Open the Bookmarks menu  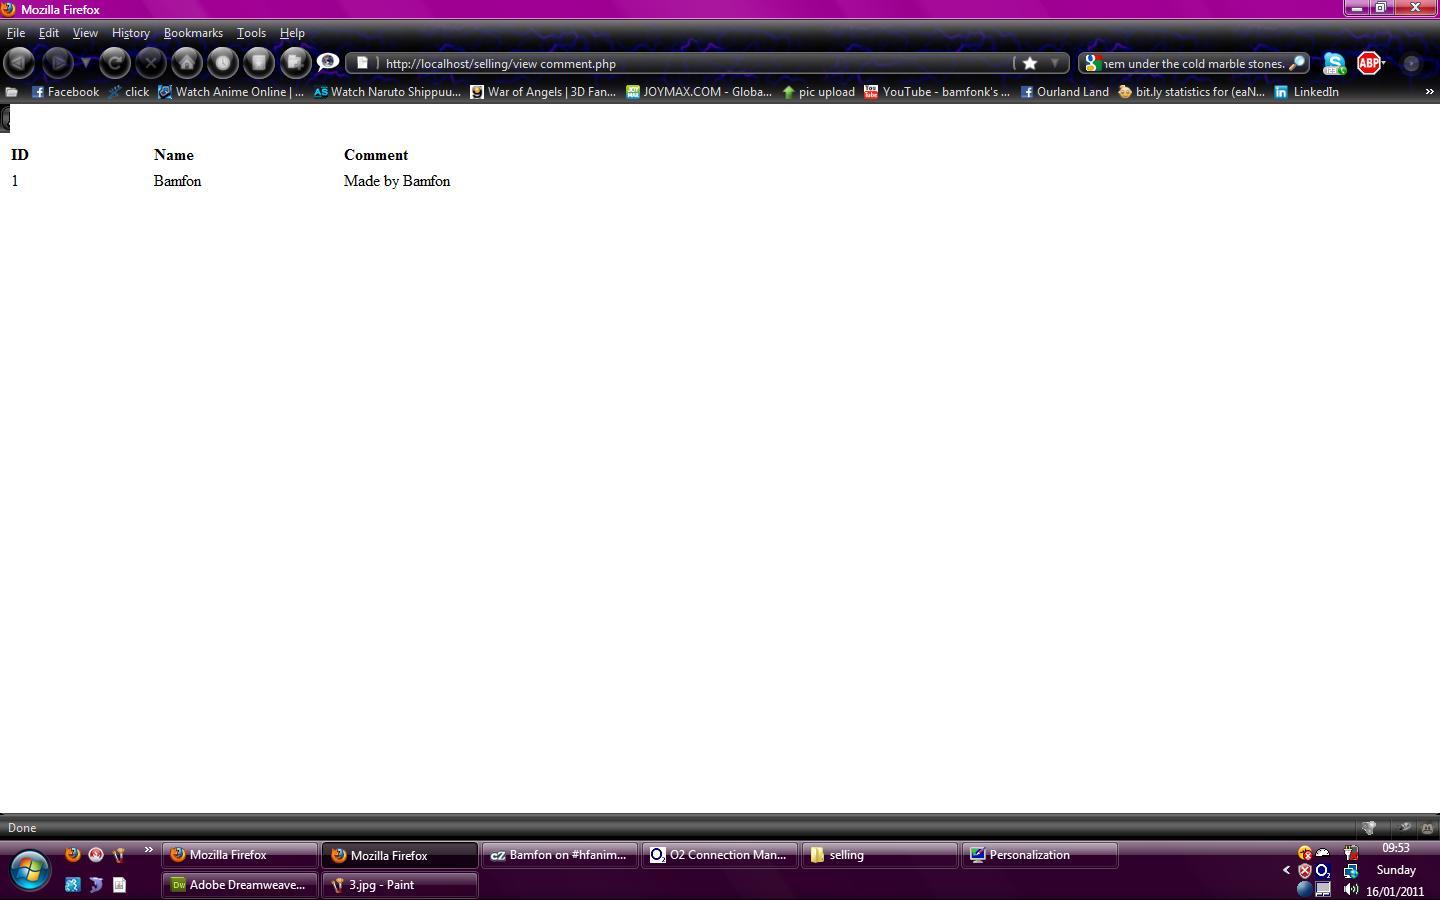pyautogui.click(x=193, y=33)
